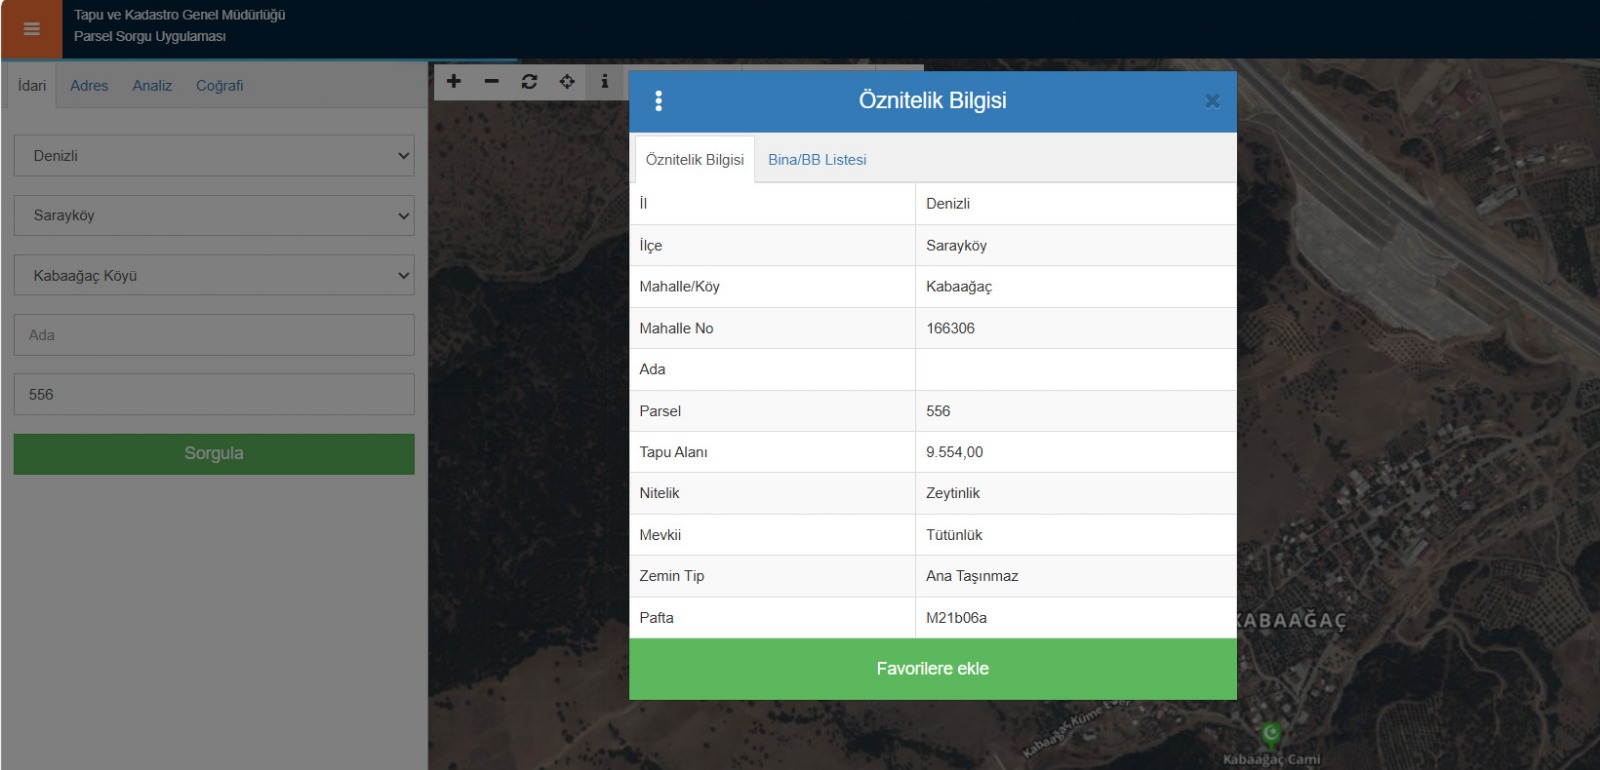Select the Coğrafi tab
Screen dimensions: 1600x770
(219, 86)
